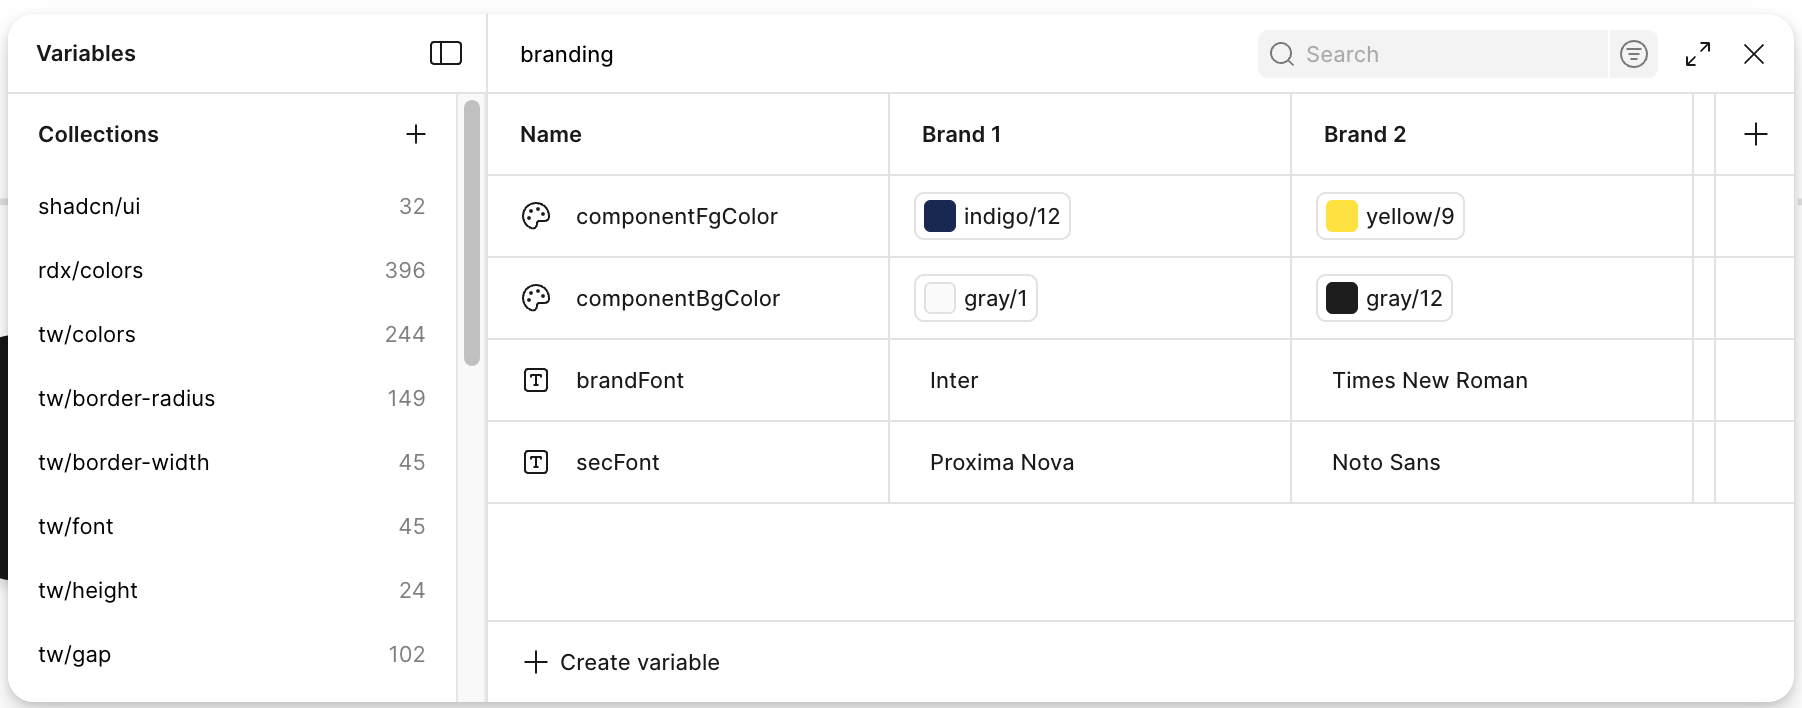Select the shadcn/ui collection
The height and width of the screenshot is (708, 1802).
(90, 206)
